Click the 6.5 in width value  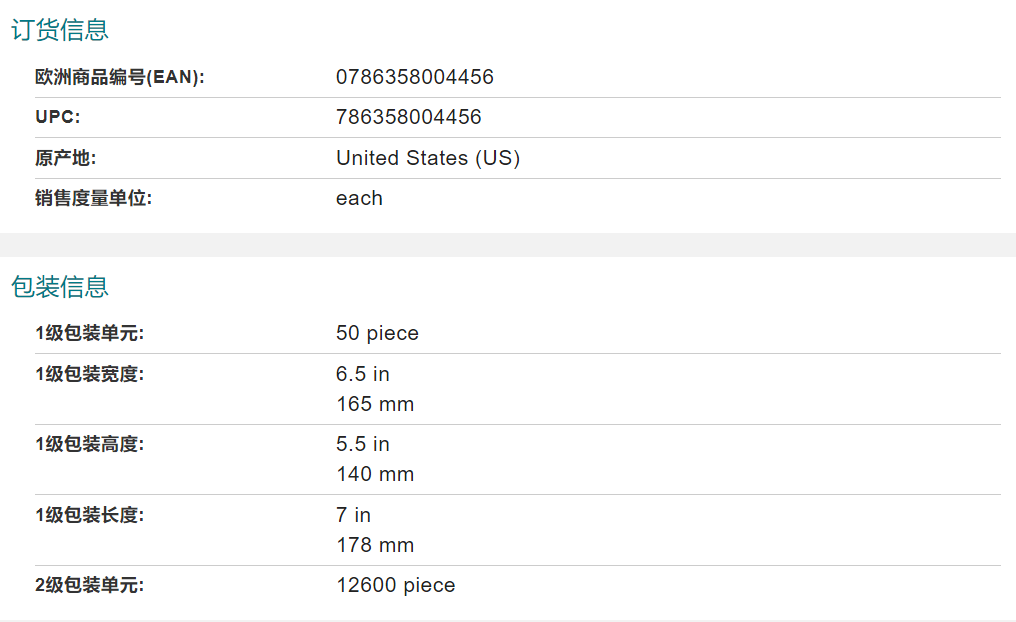pyautogui.click(x=363, y=374)
